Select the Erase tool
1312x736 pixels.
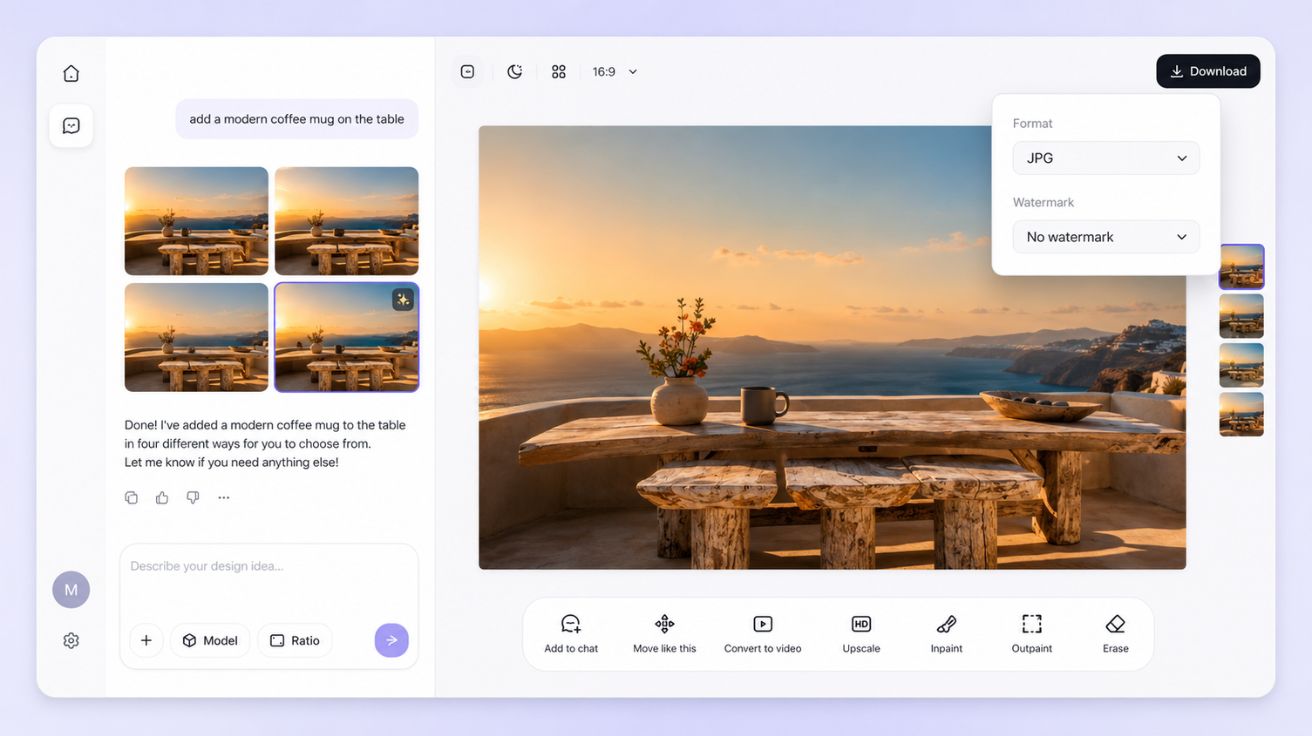[x=1116, y=634]
